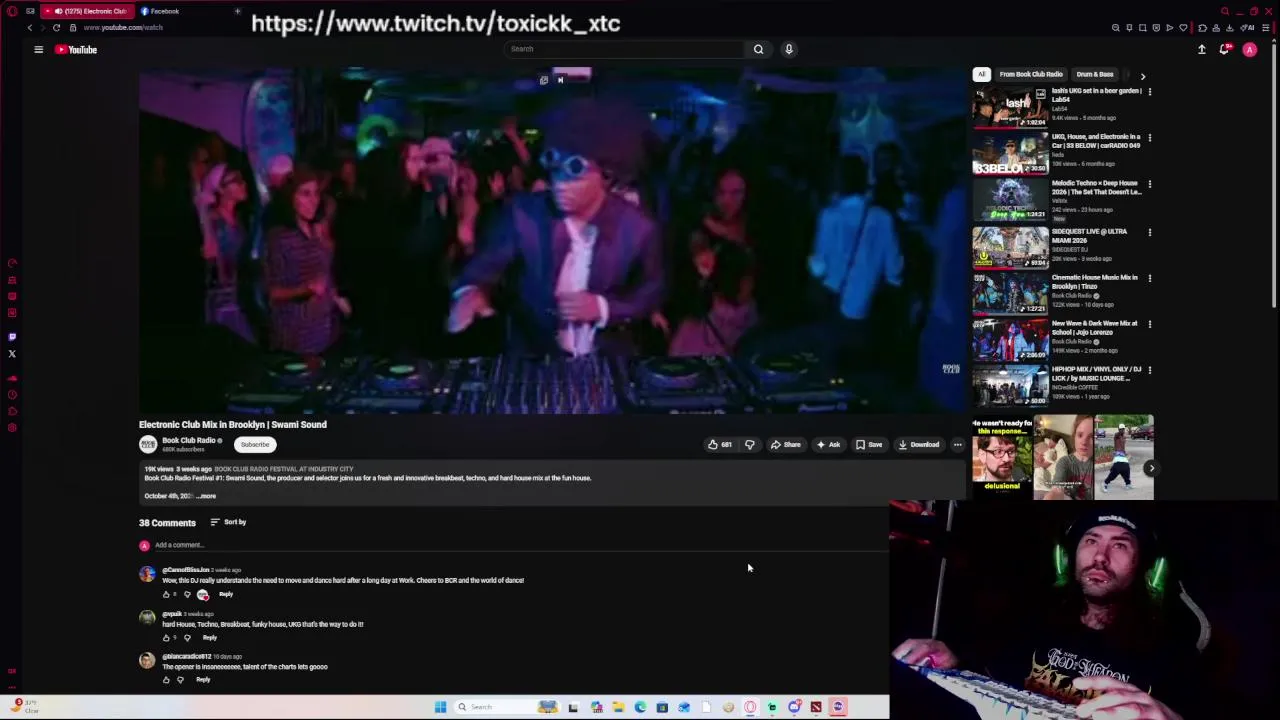Open YouTube notifications bell
The height and width of the screenshot is (720, 1280).
click(1224, 49)
